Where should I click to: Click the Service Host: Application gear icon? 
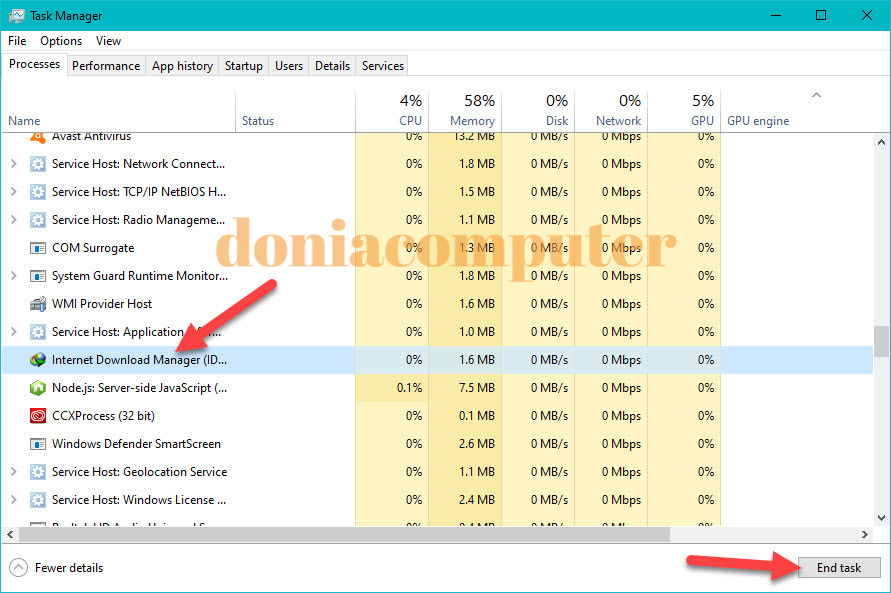(38, 332)
